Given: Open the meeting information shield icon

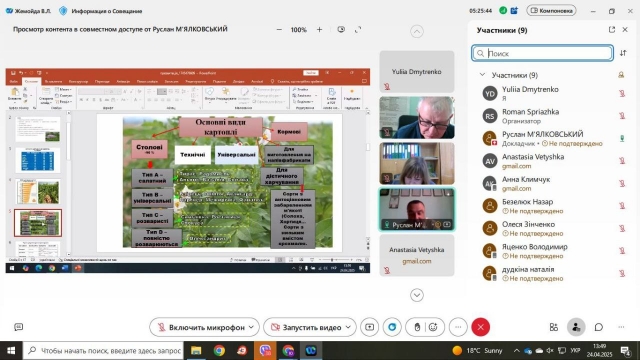Looking at the screenshot, I should (63, 11).
